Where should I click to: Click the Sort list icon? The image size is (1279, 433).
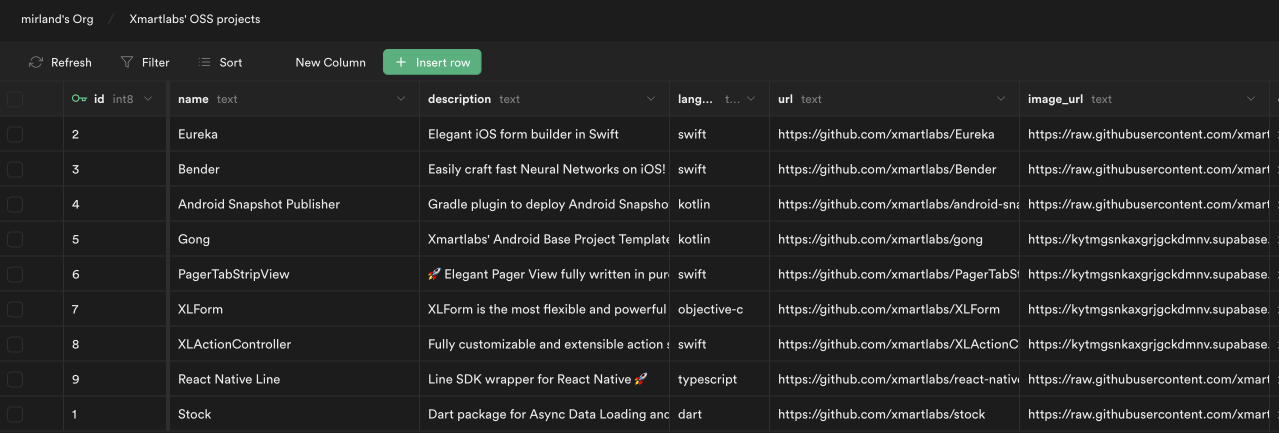pyautogui.click(x=205, y=62)
